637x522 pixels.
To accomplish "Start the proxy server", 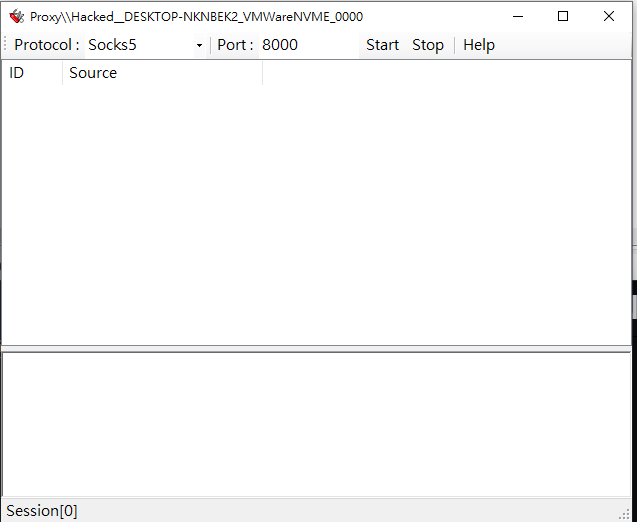I will (382, 45).
